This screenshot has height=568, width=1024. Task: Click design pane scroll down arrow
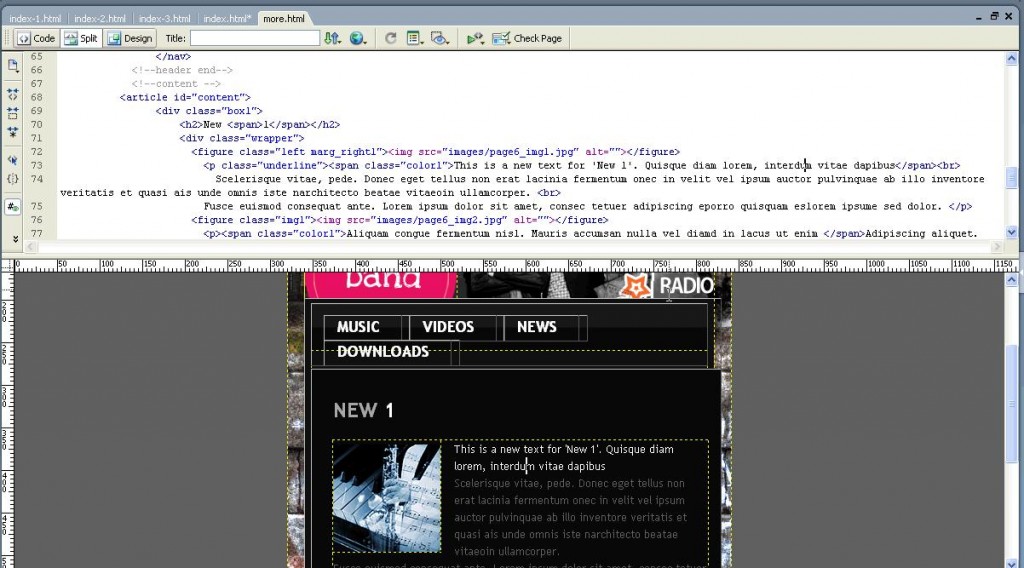coord(1012,562)
